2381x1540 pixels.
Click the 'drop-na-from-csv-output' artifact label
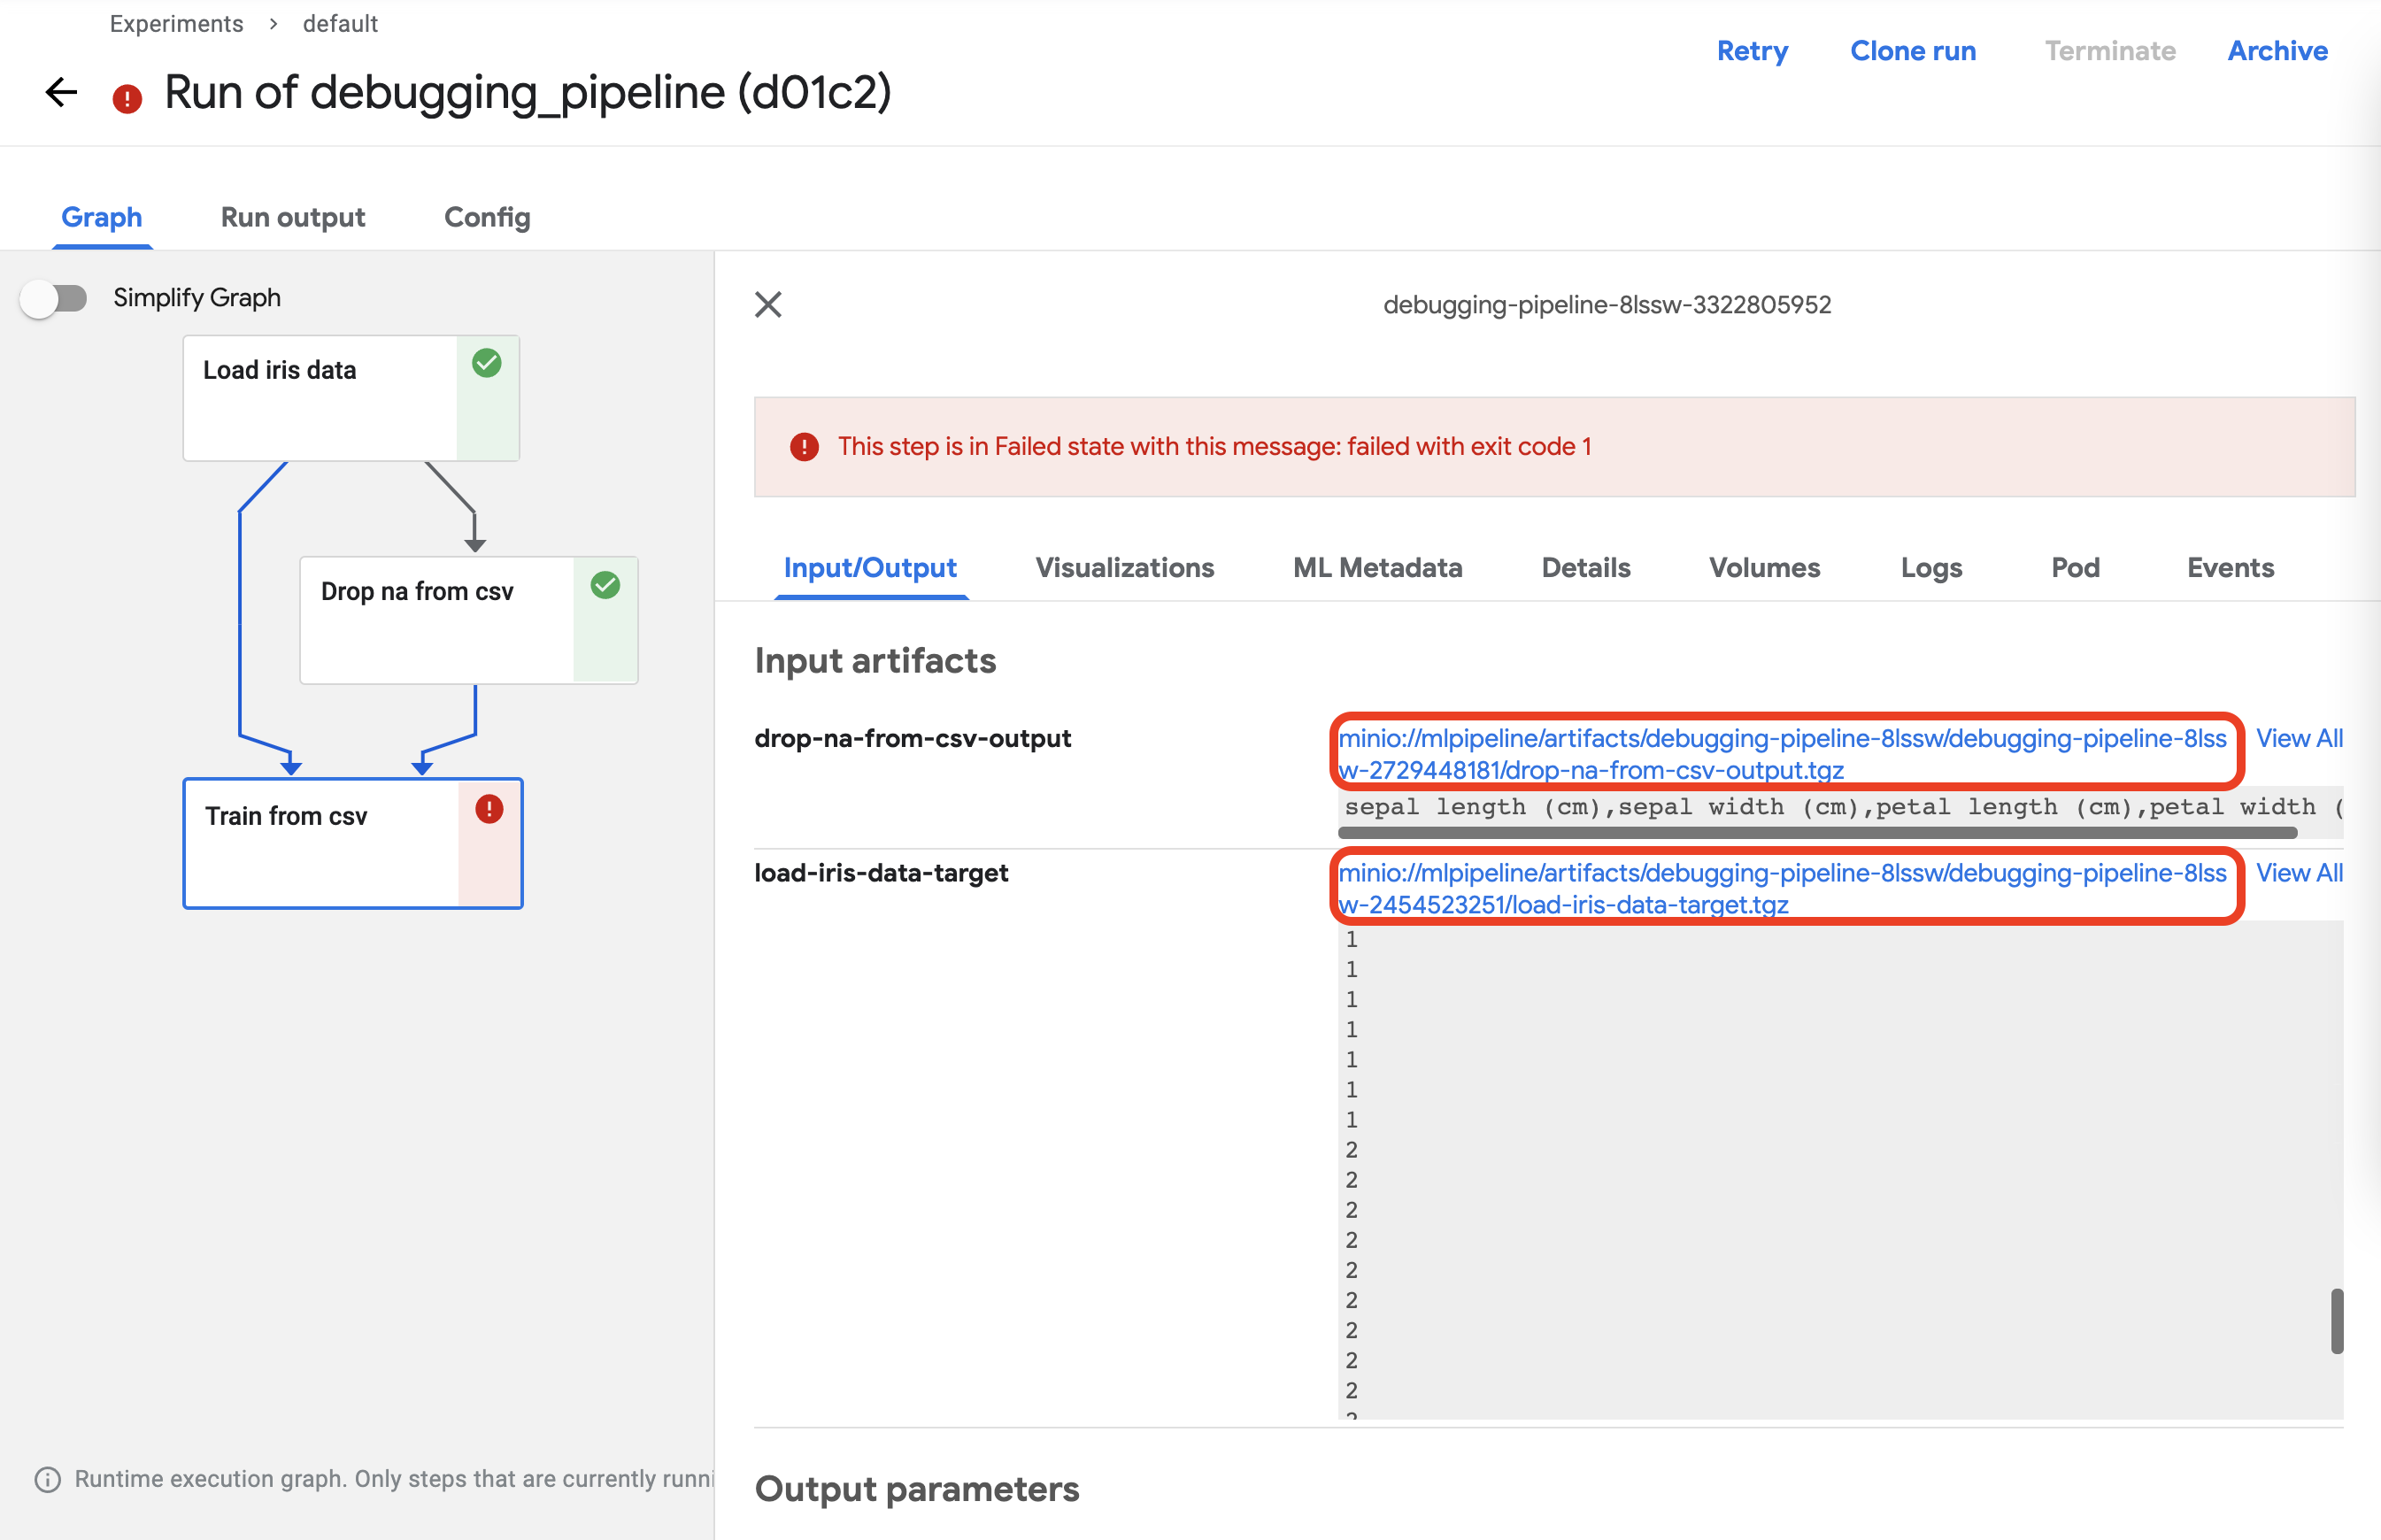(x=912, y=738)
